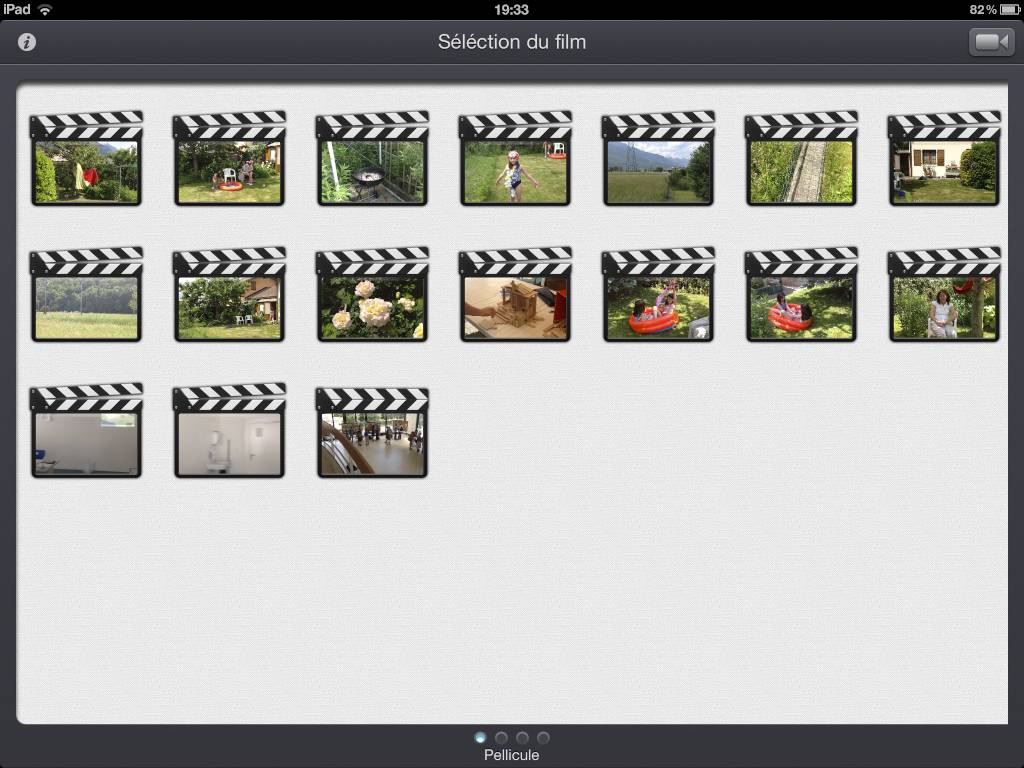The height and width of the screenshot is (768, 1024).
Task: Select the second page indicator dot
Action: pyautogui.click(x=502, y=738)
